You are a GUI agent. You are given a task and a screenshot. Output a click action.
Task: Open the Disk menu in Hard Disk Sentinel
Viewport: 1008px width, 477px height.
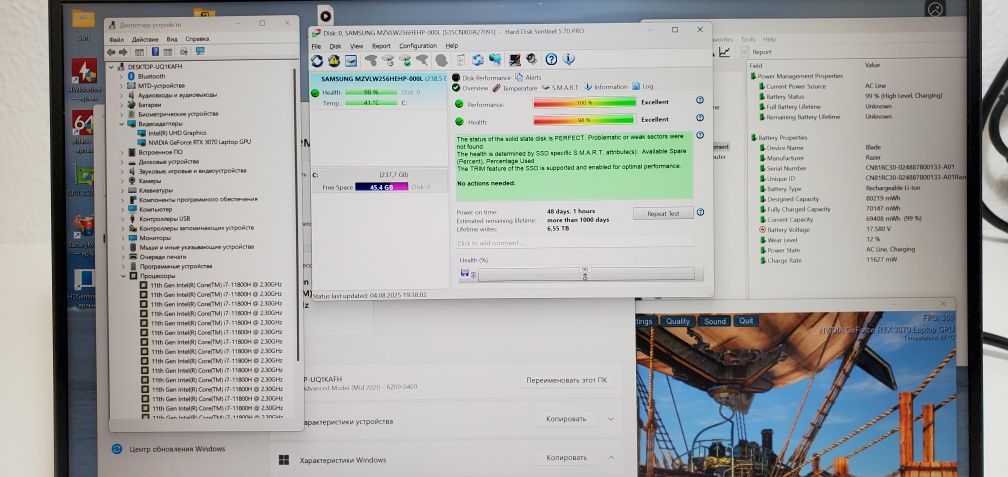tap(336, 46)
